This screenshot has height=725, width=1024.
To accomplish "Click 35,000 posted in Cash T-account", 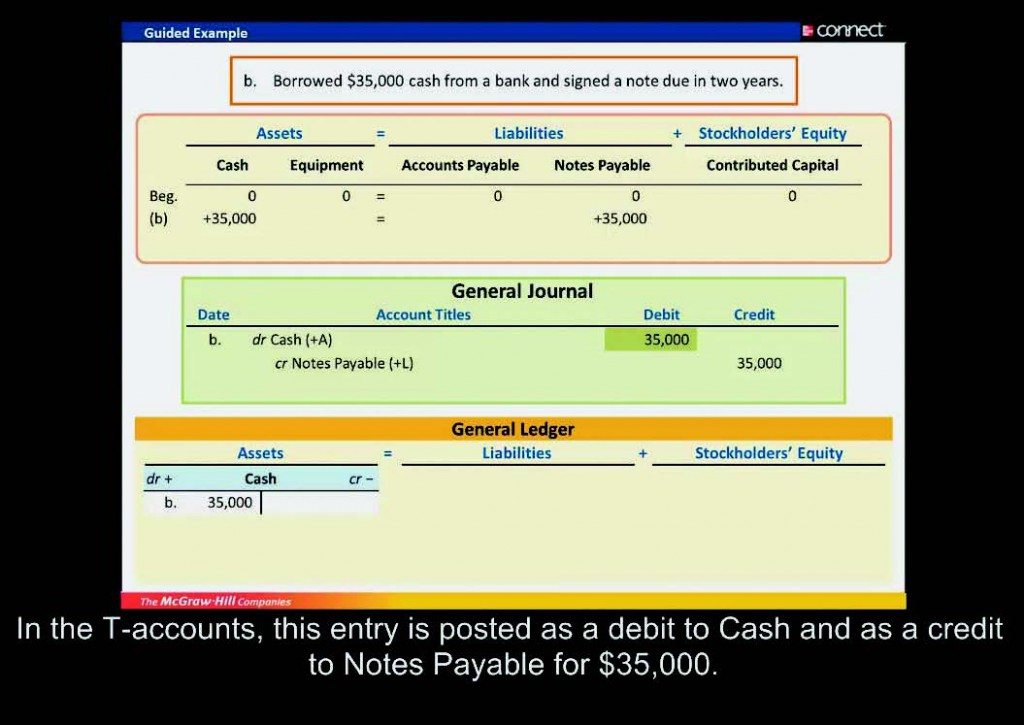I will (230, 502).
